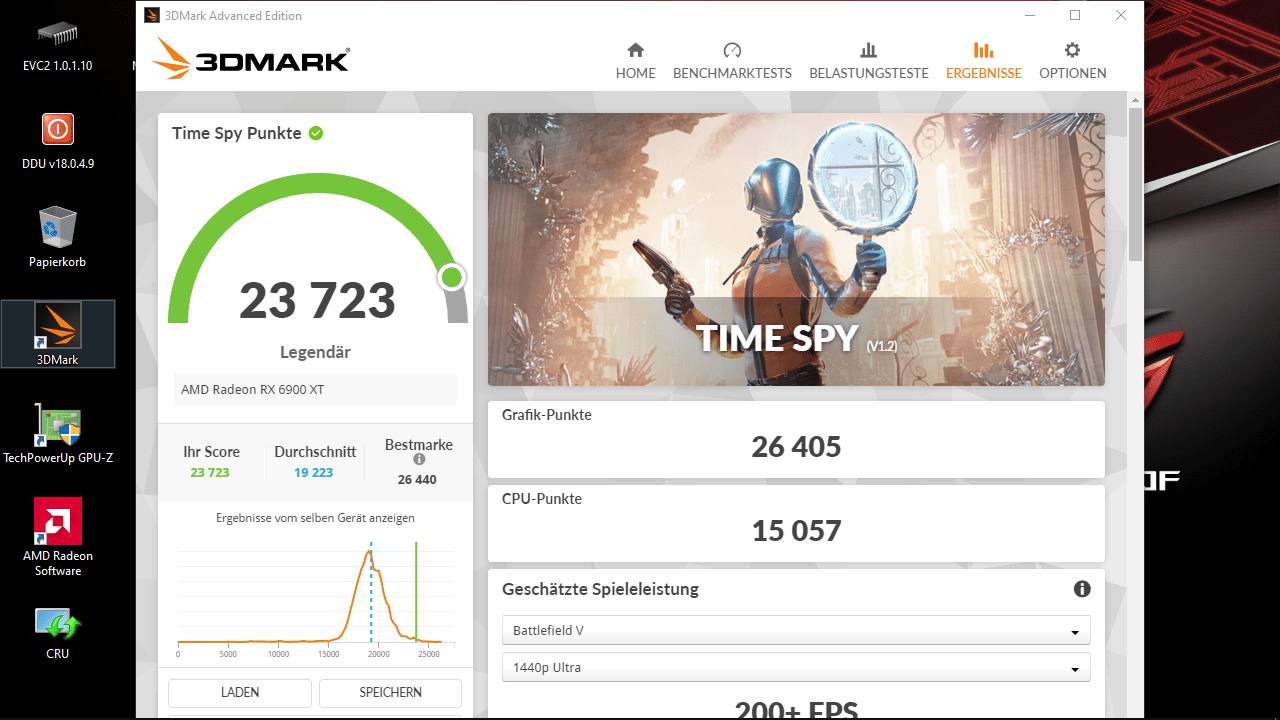Image resolution: width=1280 pixels, height=720 pixels.
Task: Click the Grafik-Punkte value 26 405
Action: (x=796, y=446)
